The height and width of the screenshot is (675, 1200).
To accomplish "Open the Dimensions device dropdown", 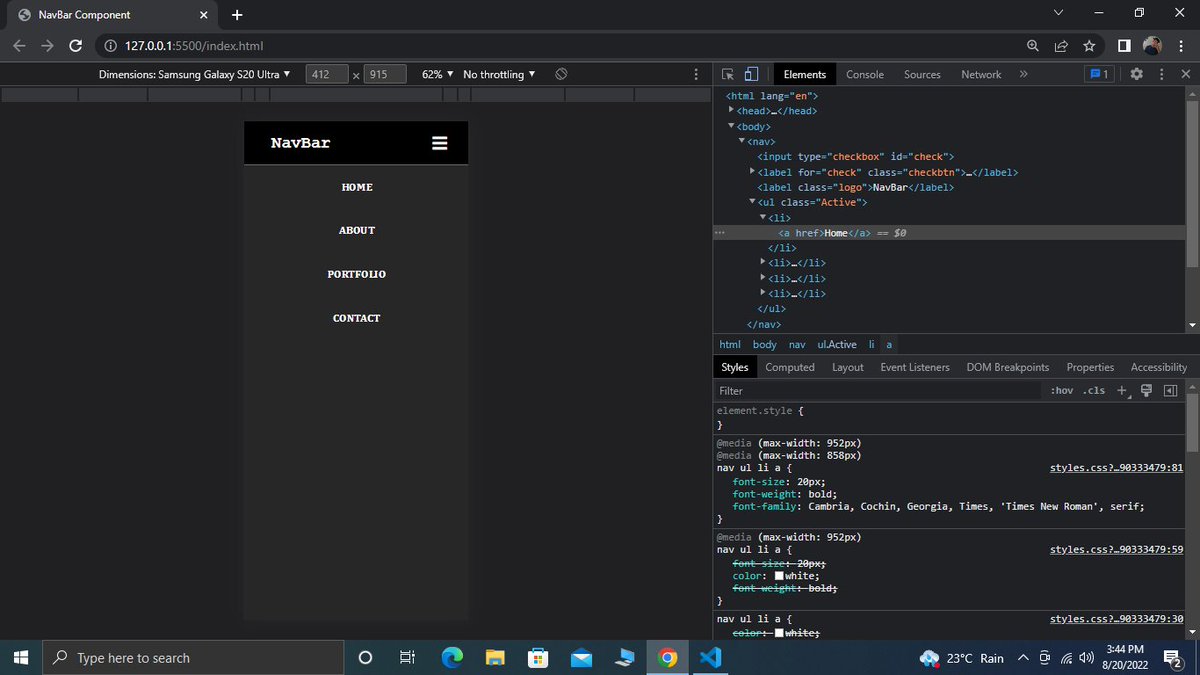I will (x=194, y=74).
